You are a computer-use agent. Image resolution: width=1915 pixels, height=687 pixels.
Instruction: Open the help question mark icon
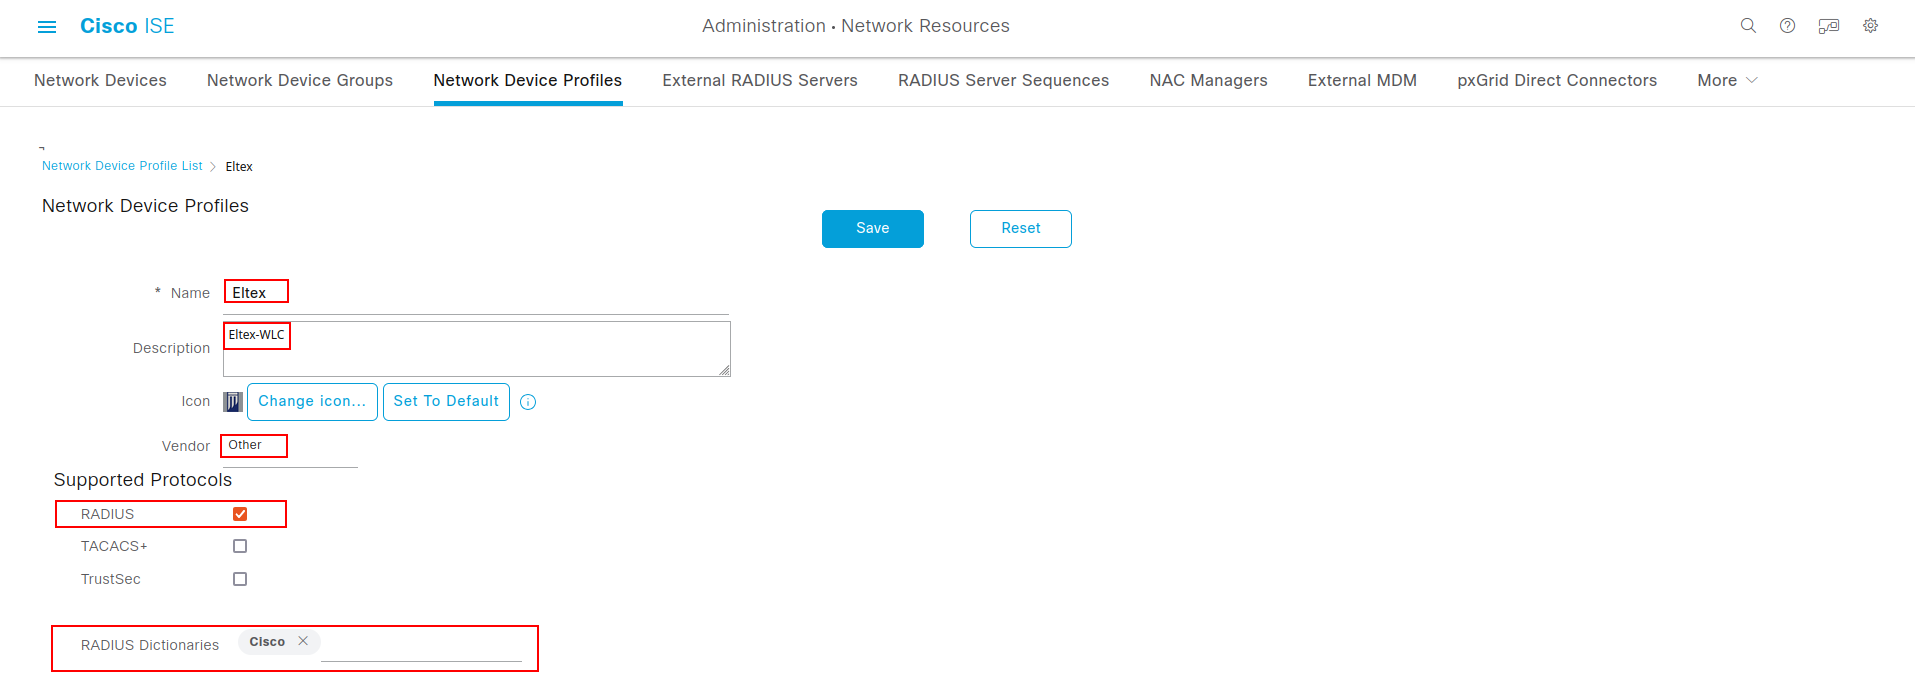point(1787,26)
